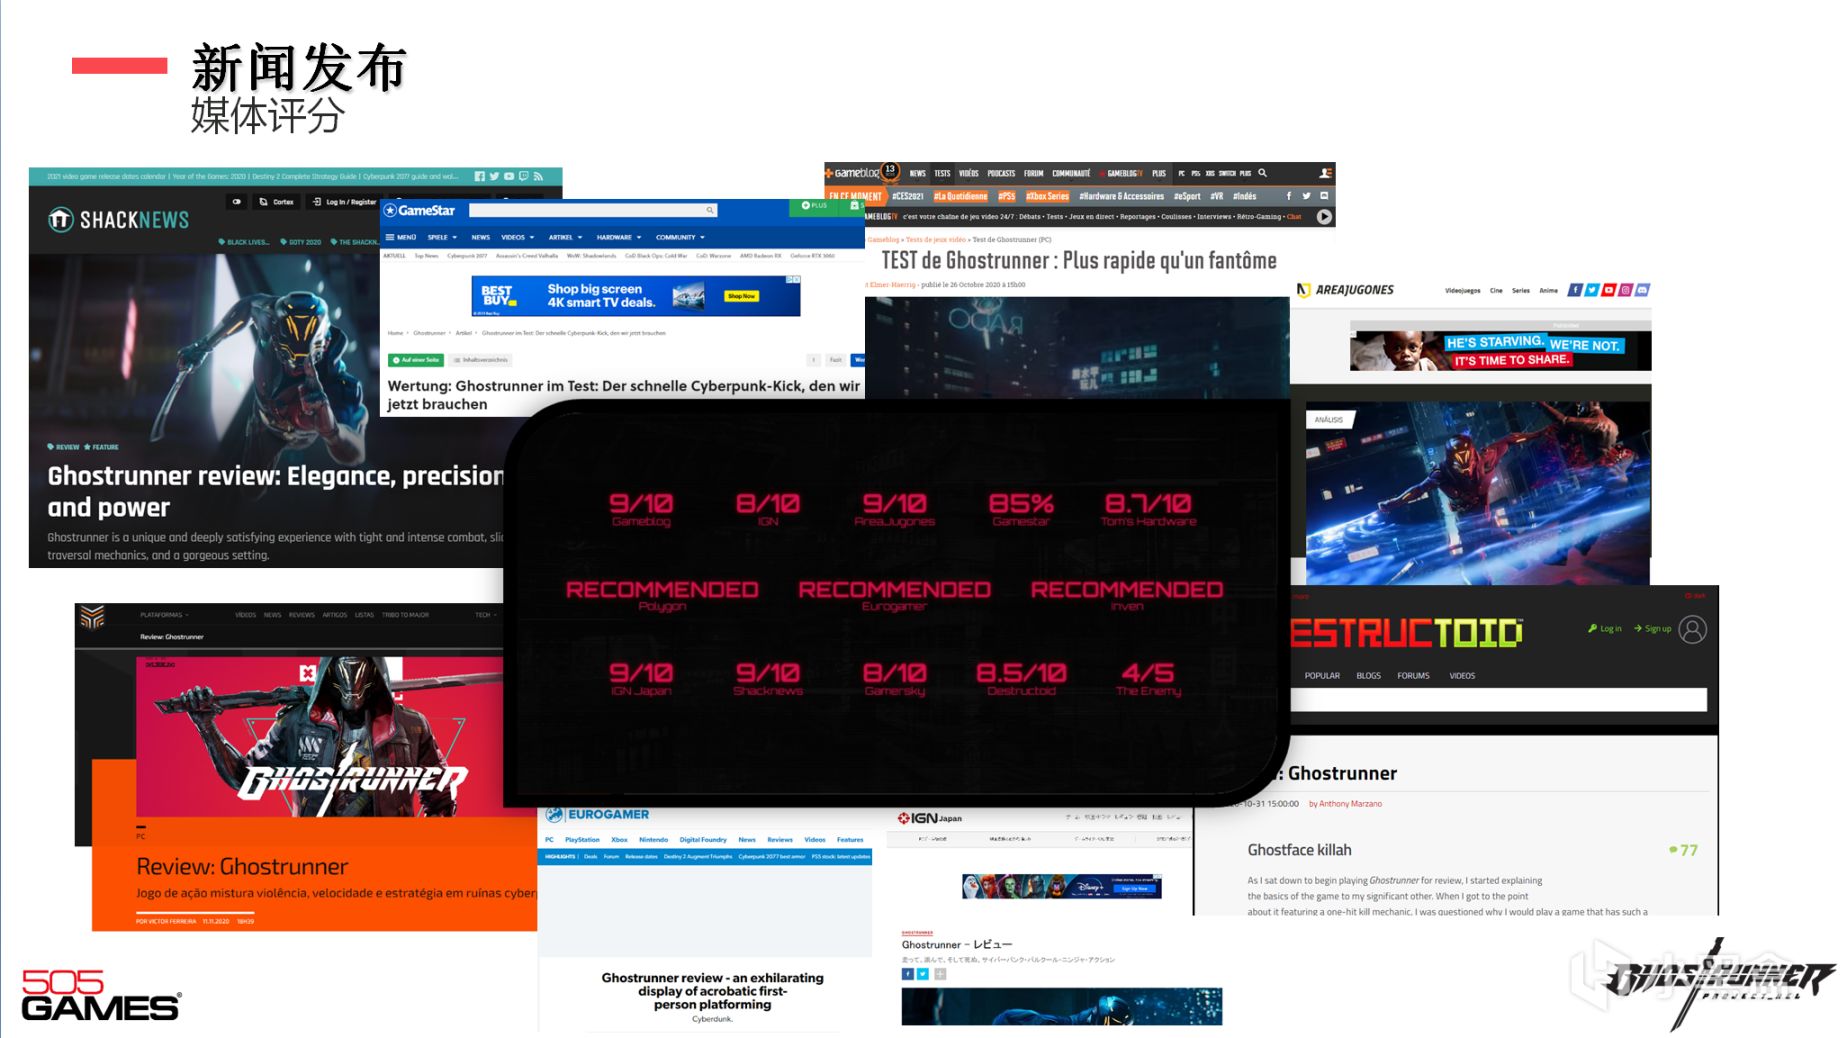Open the Gameblog TESTS tab

[942, 173]
